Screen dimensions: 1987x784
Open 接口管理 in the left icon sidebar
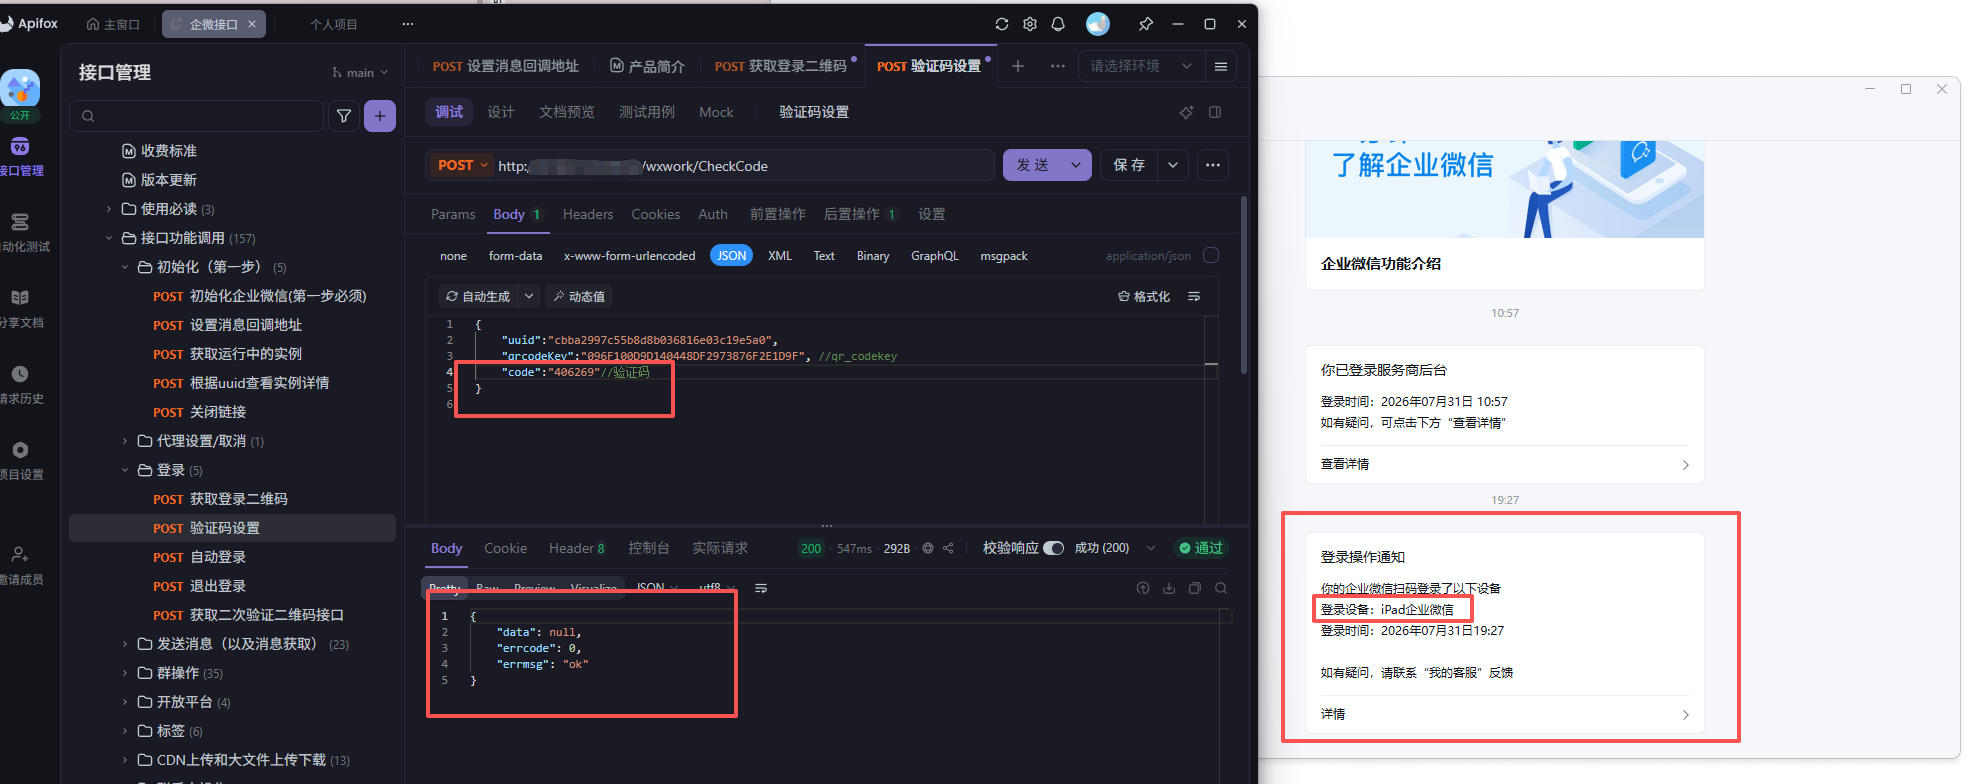tap(20, 158)
